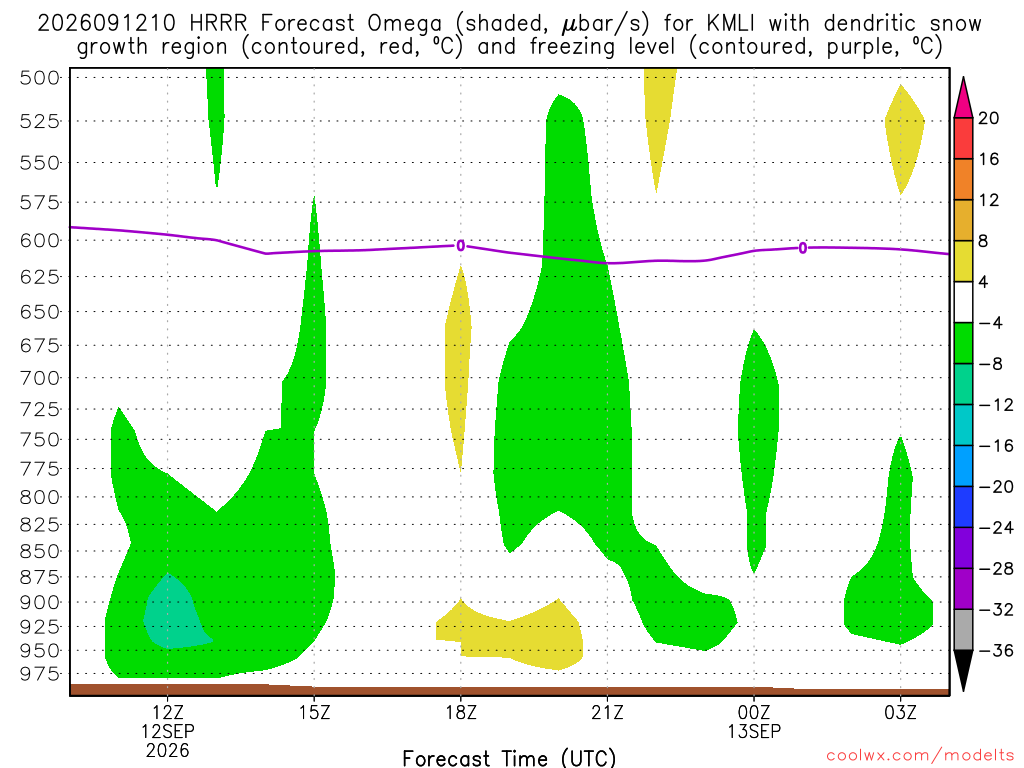The image size is (1024, 768).
Task: Select the orange swatch in the color legend
Action: pos(963,179)
